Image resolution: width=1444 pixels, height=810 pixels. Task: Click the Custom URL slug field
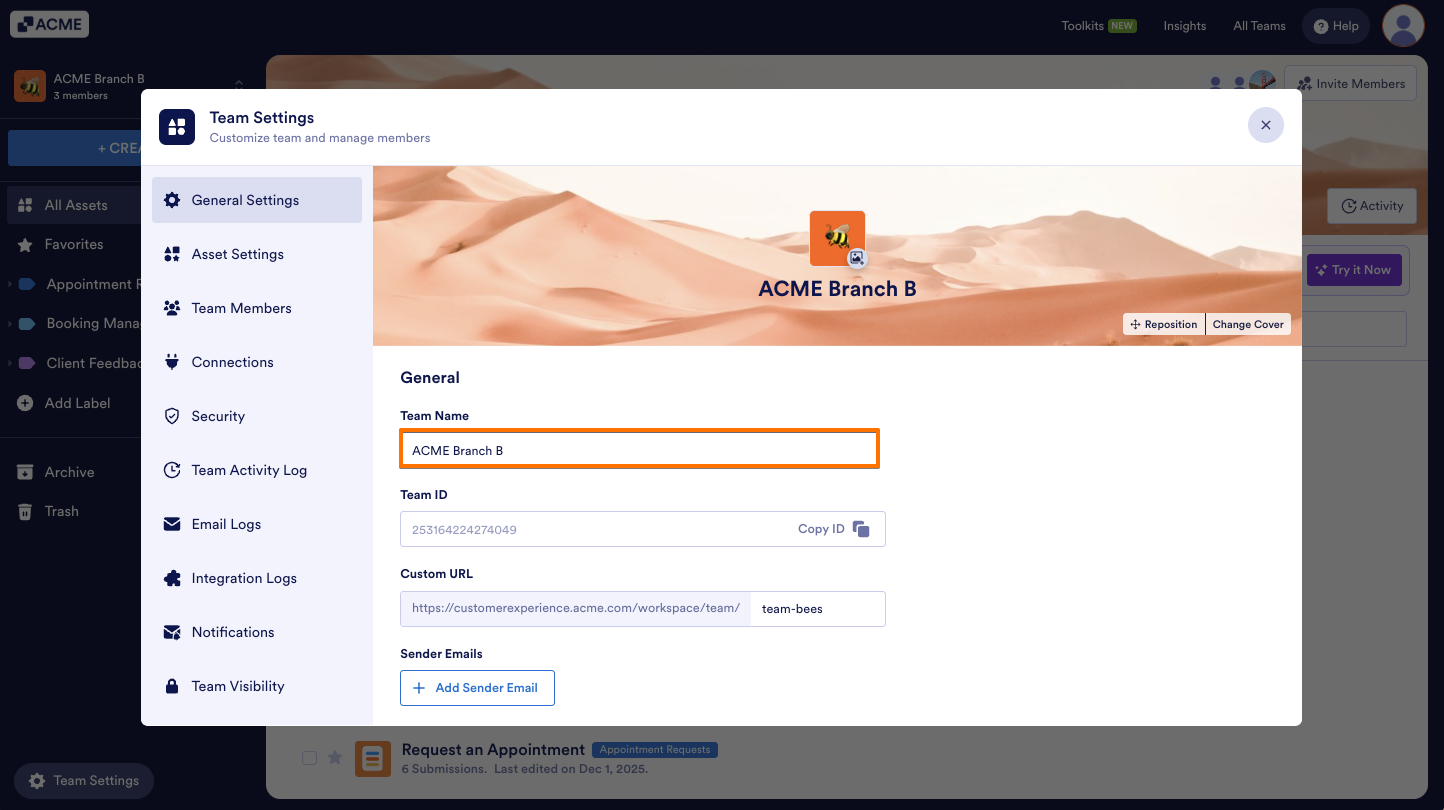click(x=818, y=608)
